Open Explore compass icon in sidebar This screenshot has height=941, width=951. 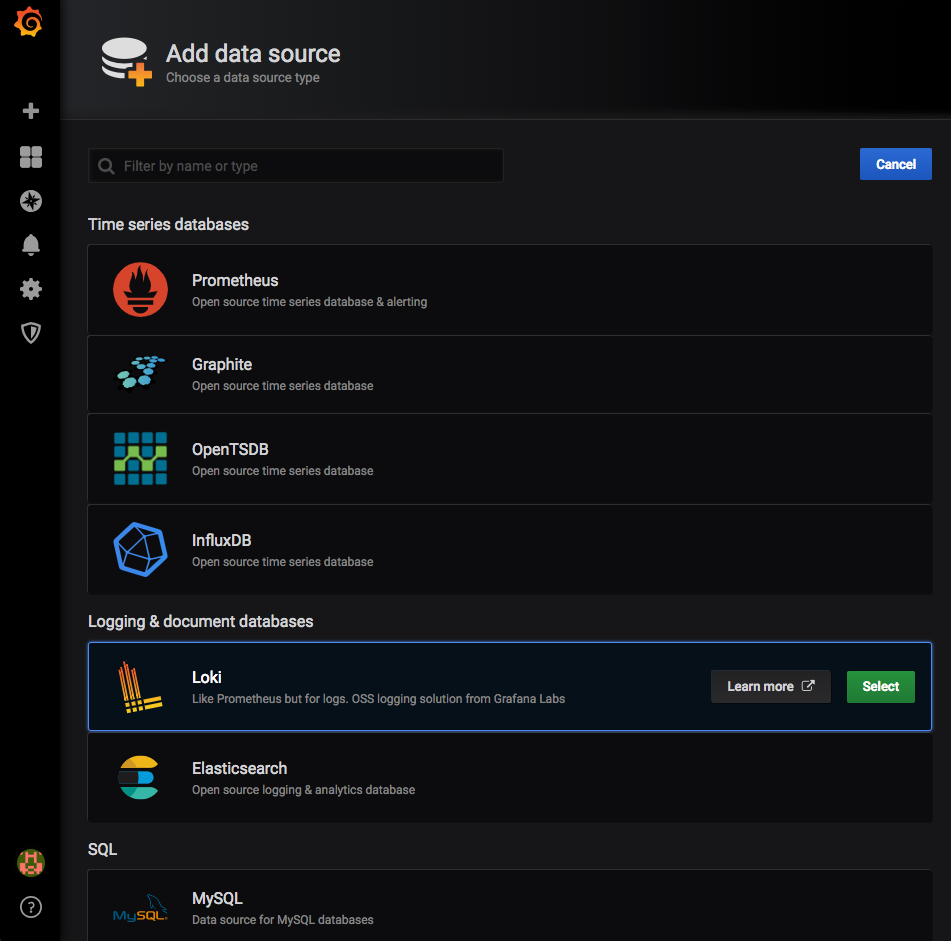30,201
